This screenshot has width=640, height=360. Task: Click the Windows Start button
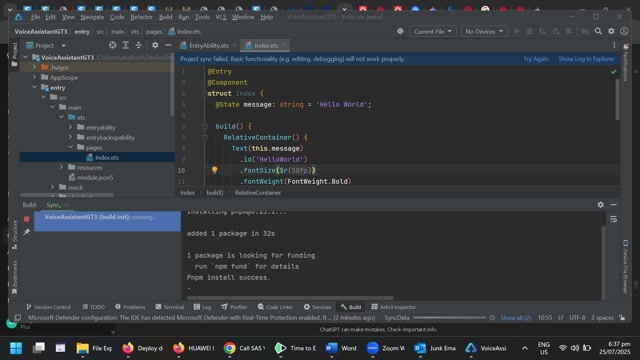click(x=16, y=348)
